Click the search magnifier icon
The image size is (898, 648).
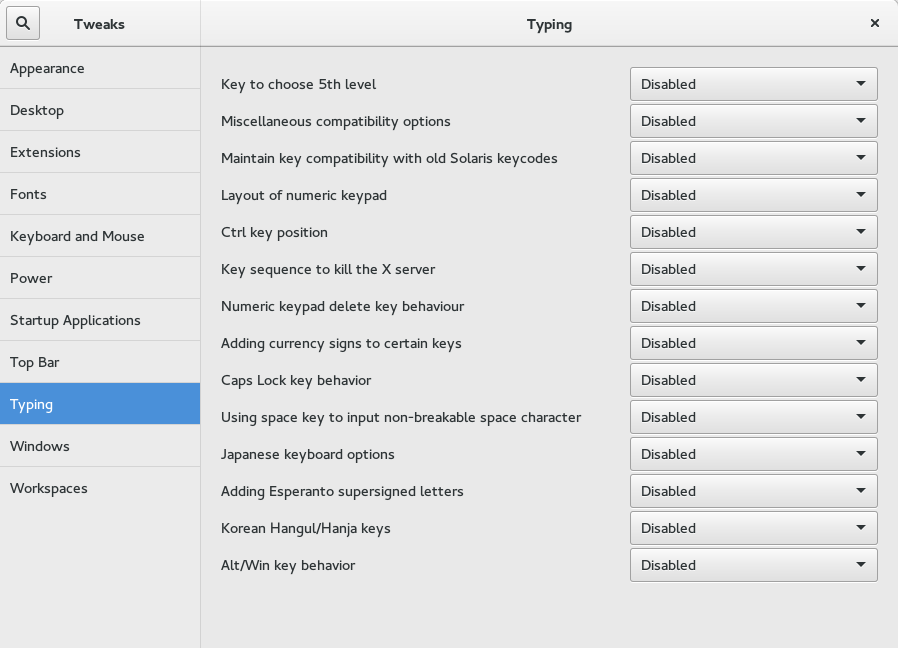point(23,23)
